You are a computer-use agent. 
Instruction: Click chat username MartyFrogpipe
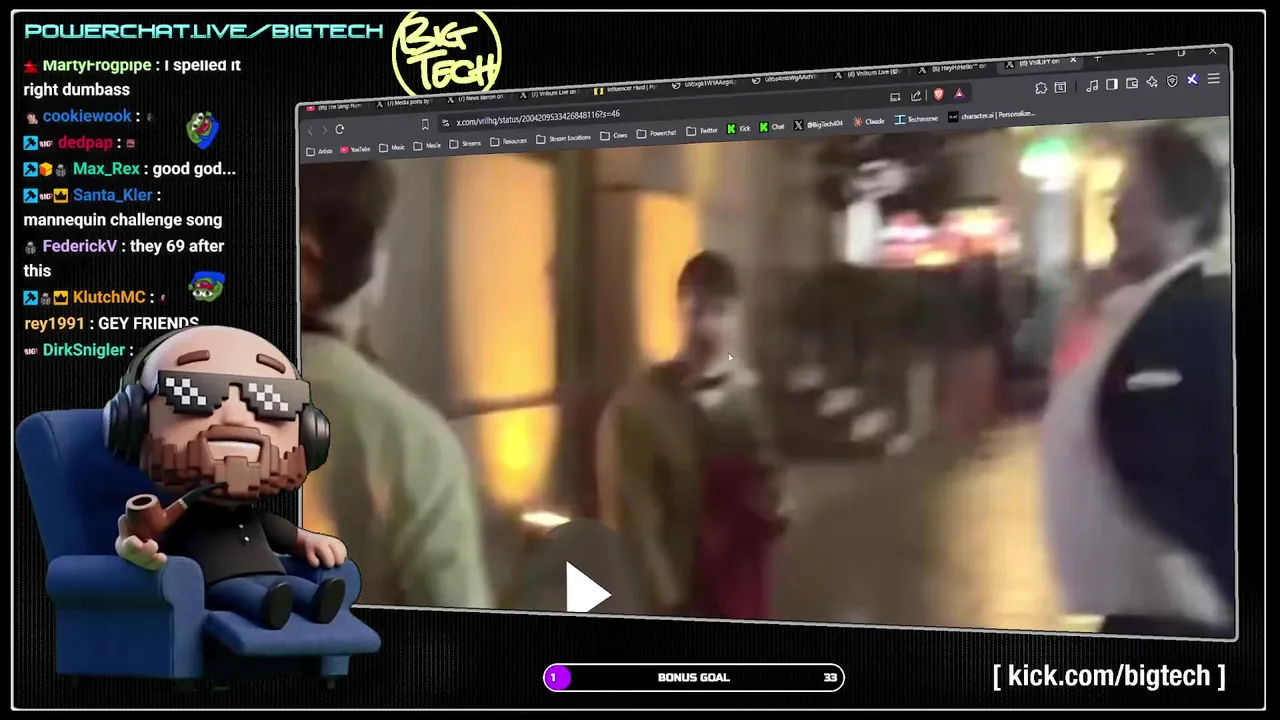(97, 65)
